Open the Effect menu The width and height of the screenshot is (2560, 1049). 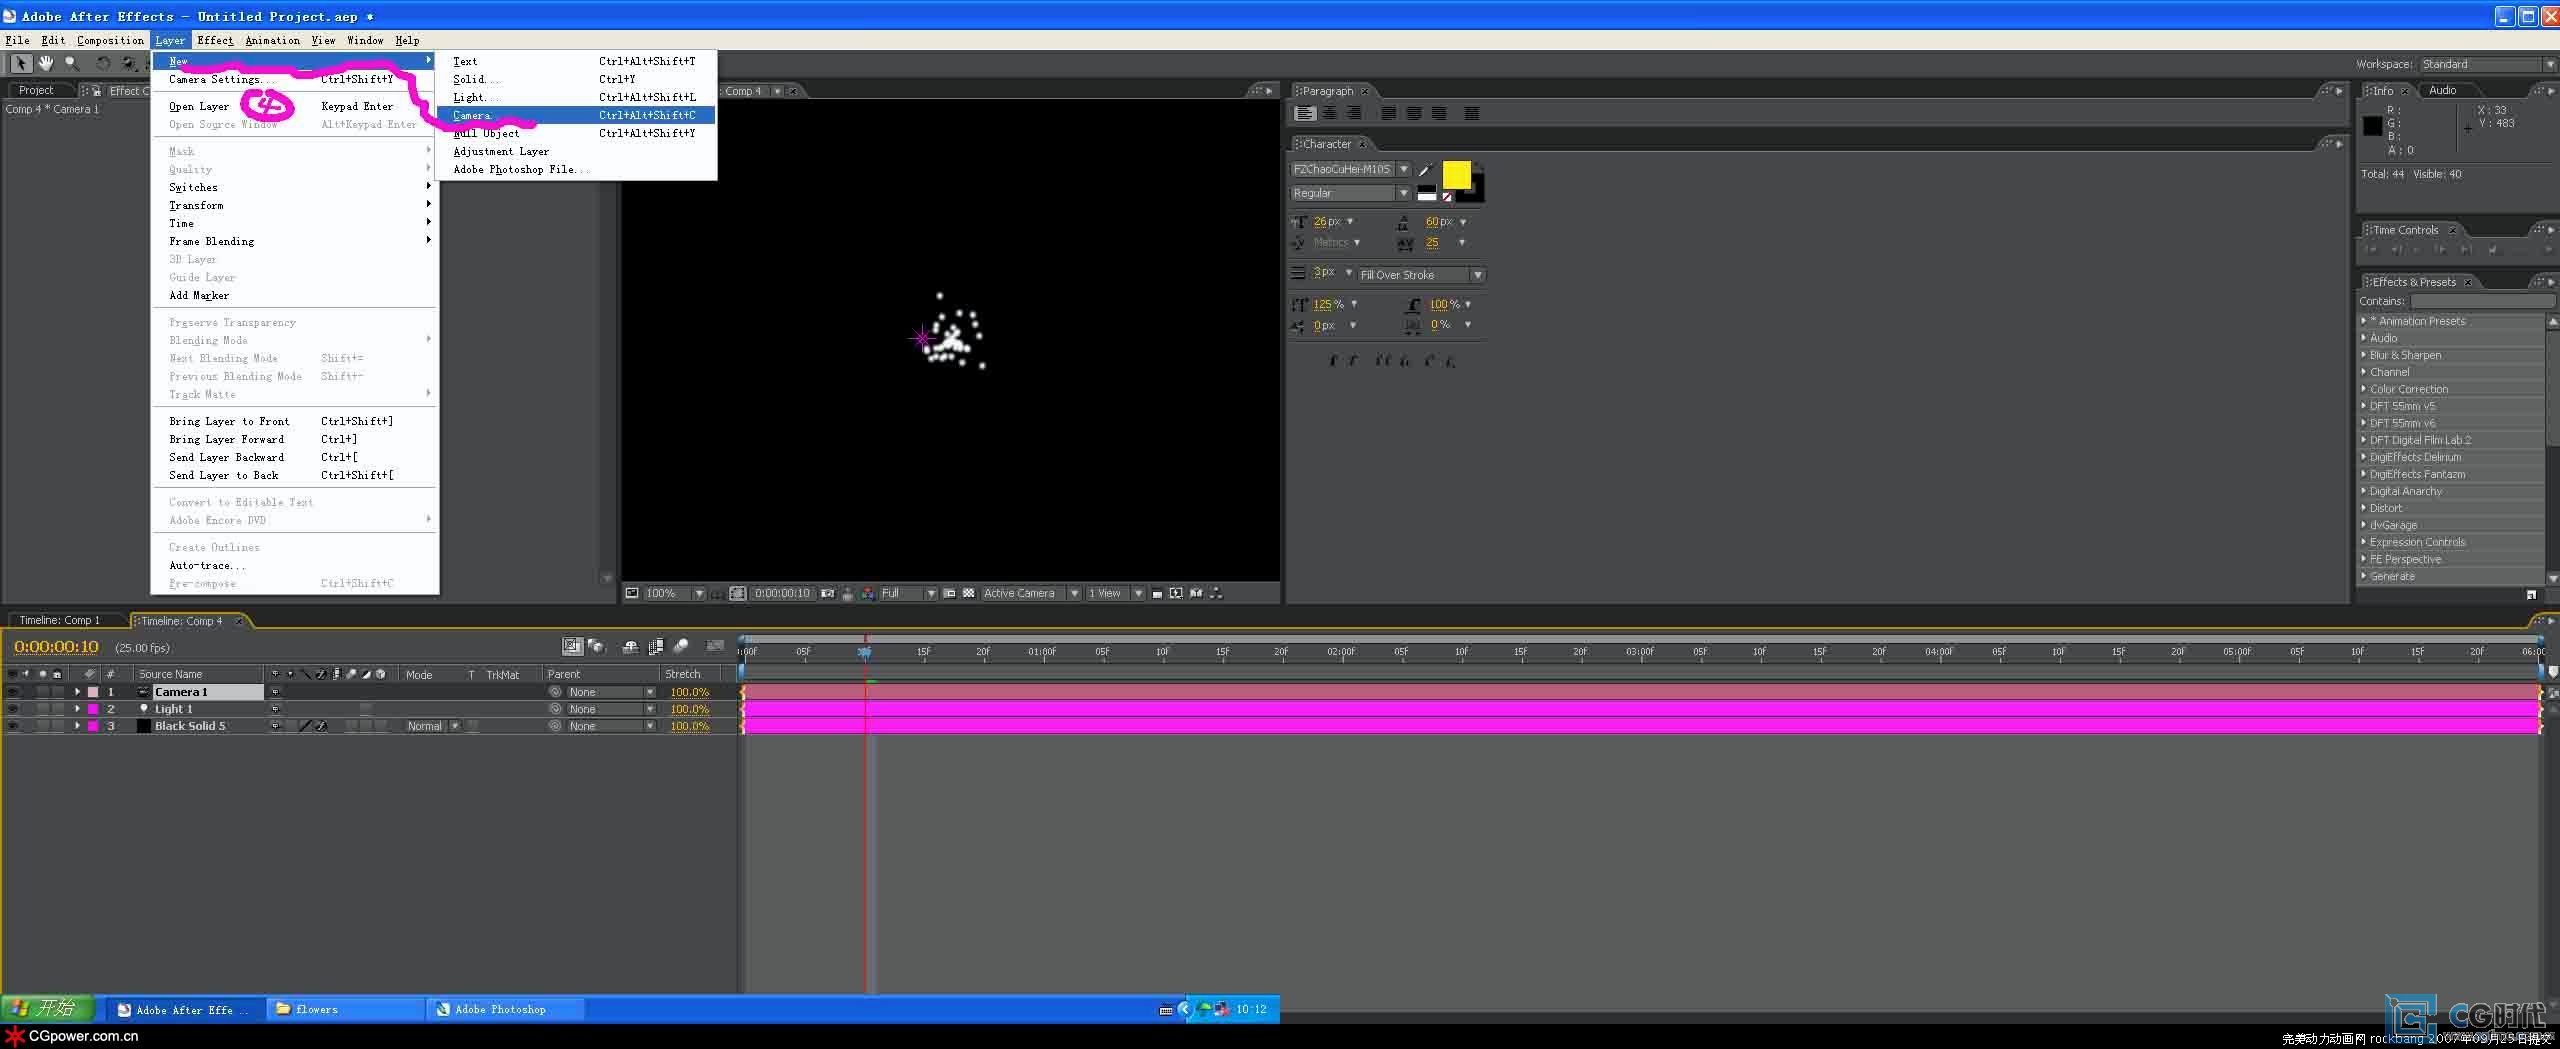[x=215, y=40]
